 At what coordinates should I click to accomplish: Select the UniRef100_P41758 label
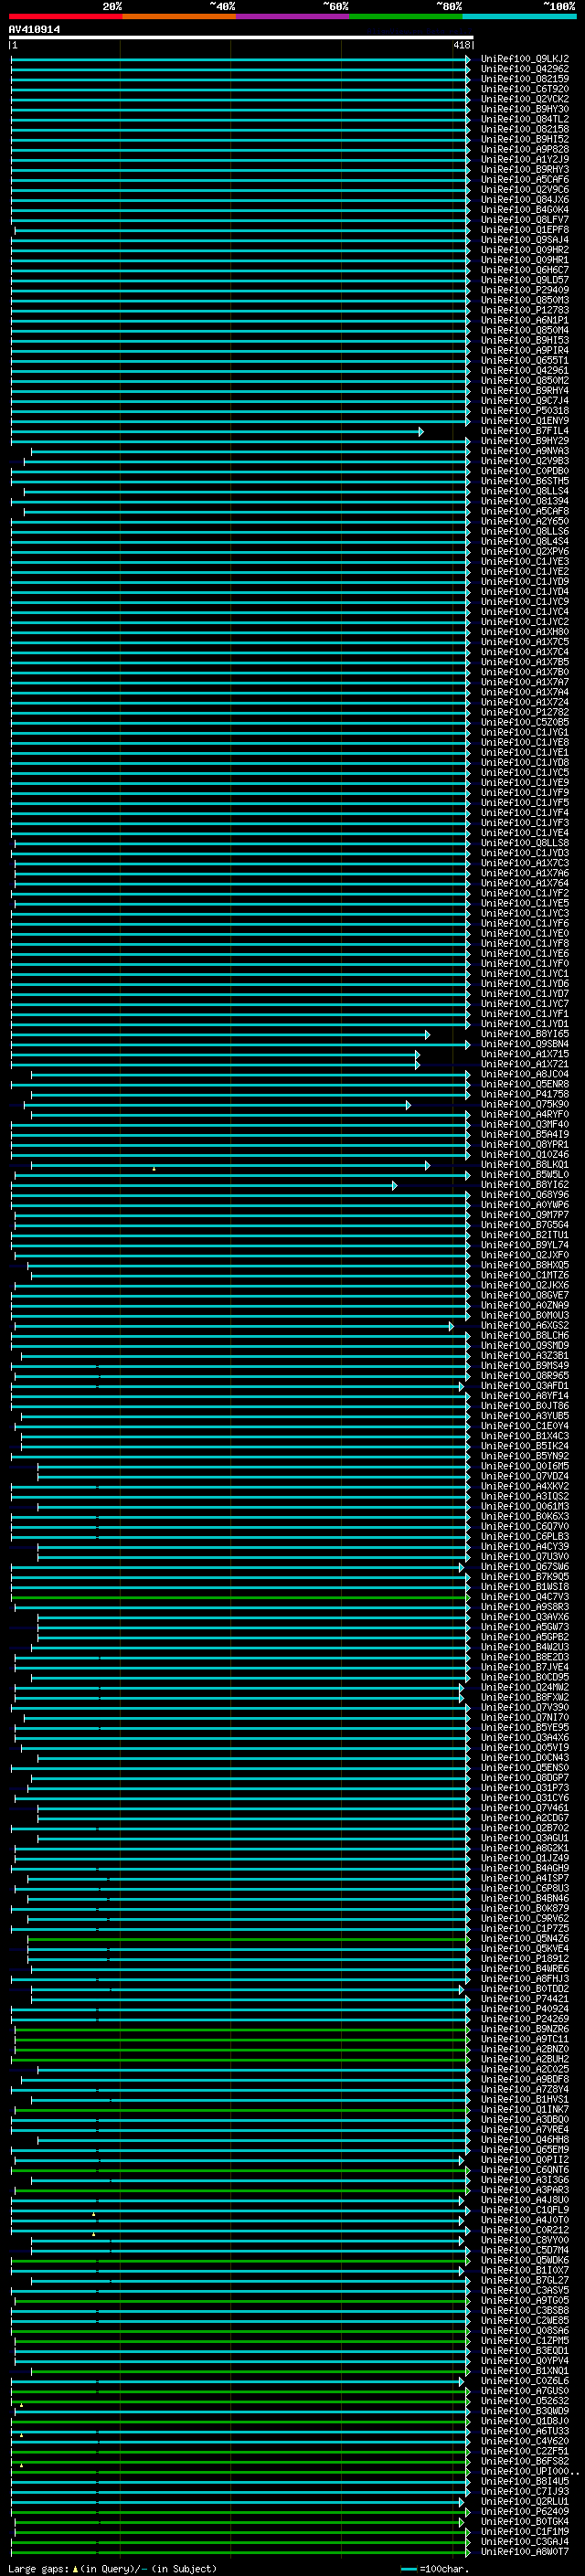coord(525,1095)
